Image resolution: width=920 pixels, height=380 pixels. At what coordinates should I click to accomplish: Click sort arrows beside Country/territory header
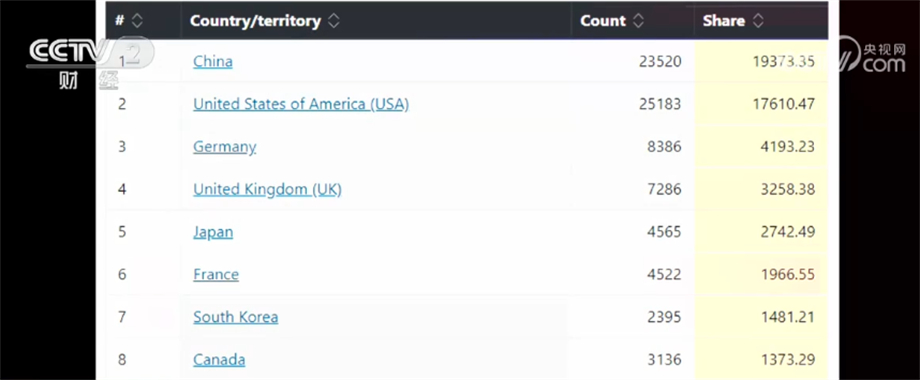[x=333, y=21]
